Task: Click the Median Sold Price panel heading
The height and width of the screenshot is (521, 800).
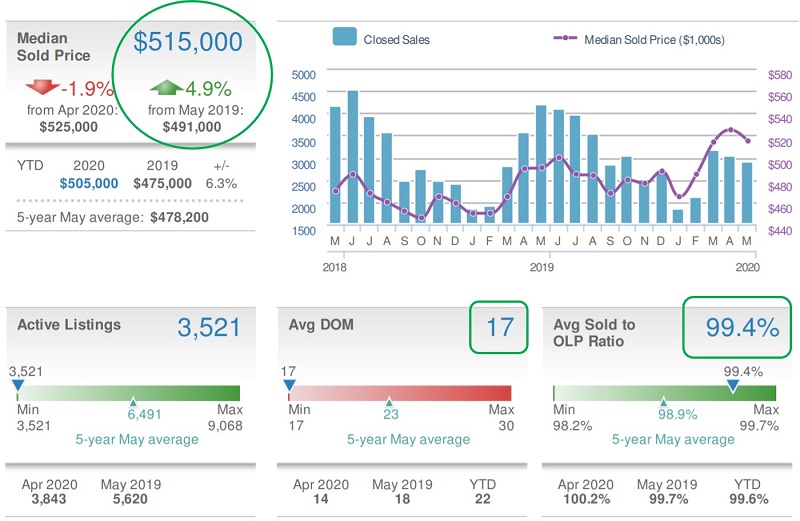Action: click(x=53, y=46)
